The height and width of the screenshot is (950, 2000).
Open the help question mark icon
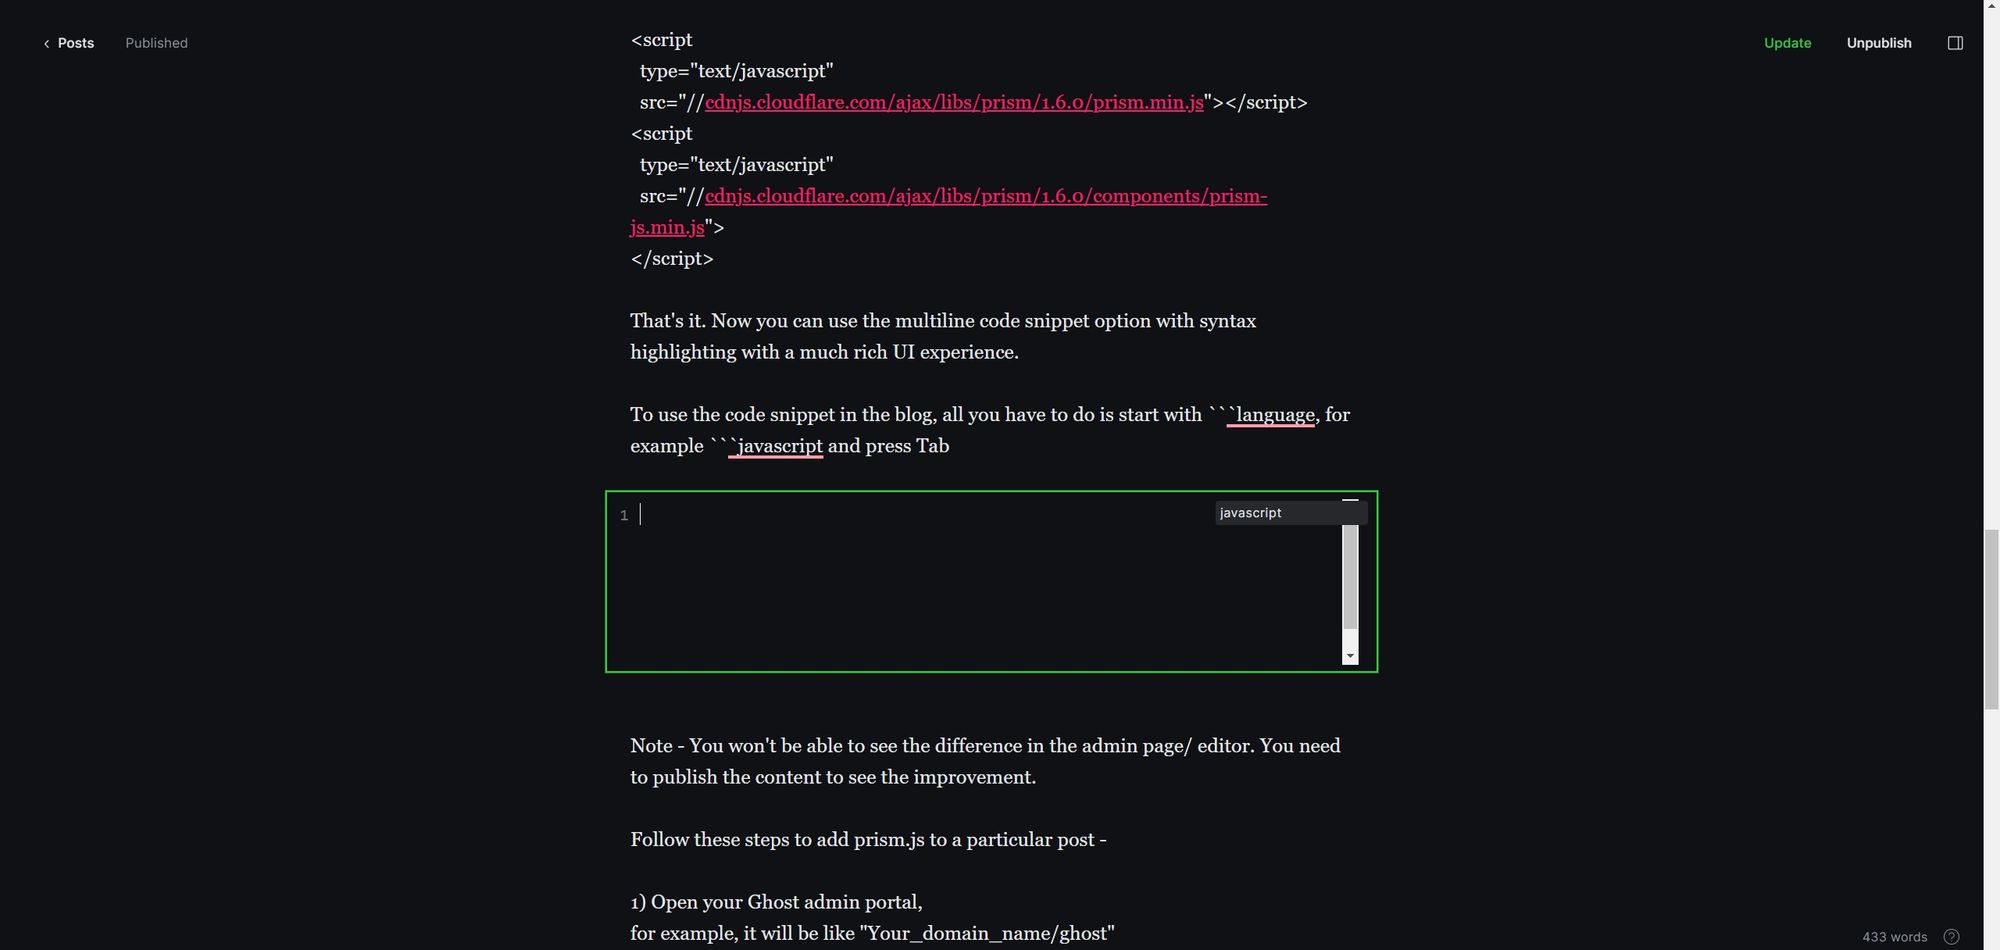click(x=1951, y=937)
